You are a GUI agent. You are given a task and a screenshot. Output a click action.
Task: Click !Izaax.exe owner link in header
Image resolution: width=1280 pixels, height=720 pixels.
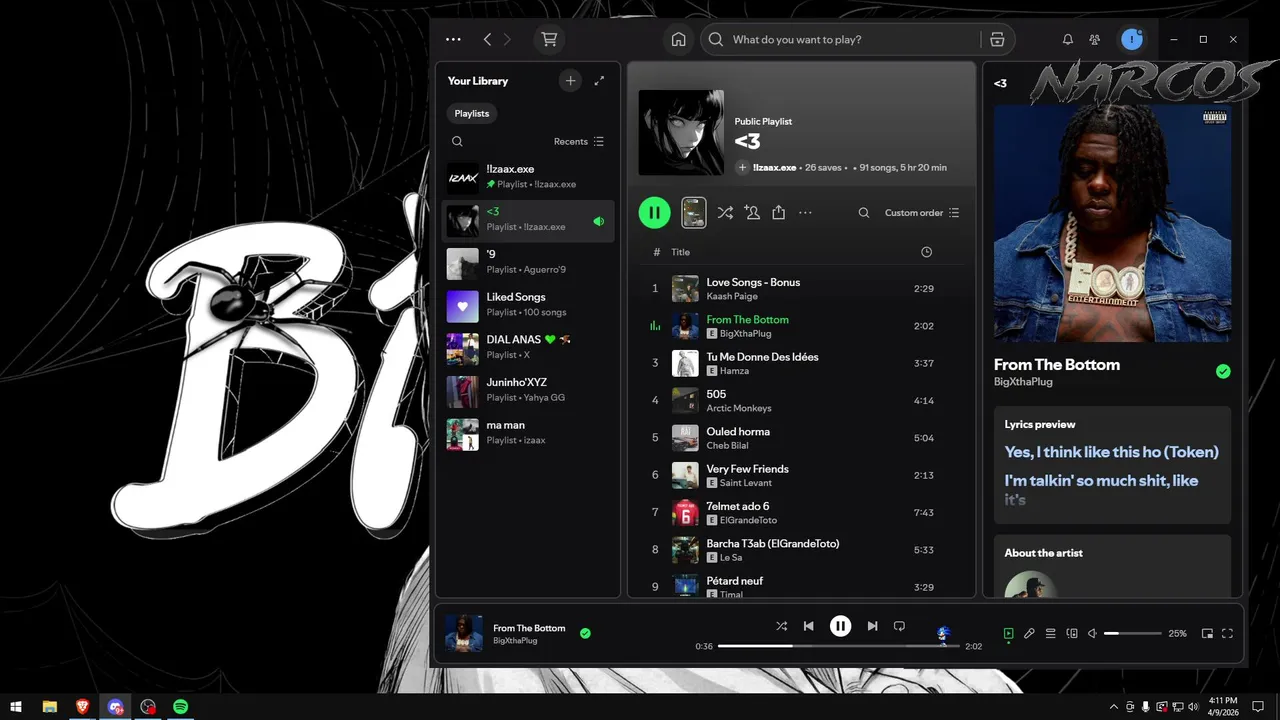pos(775,168)
